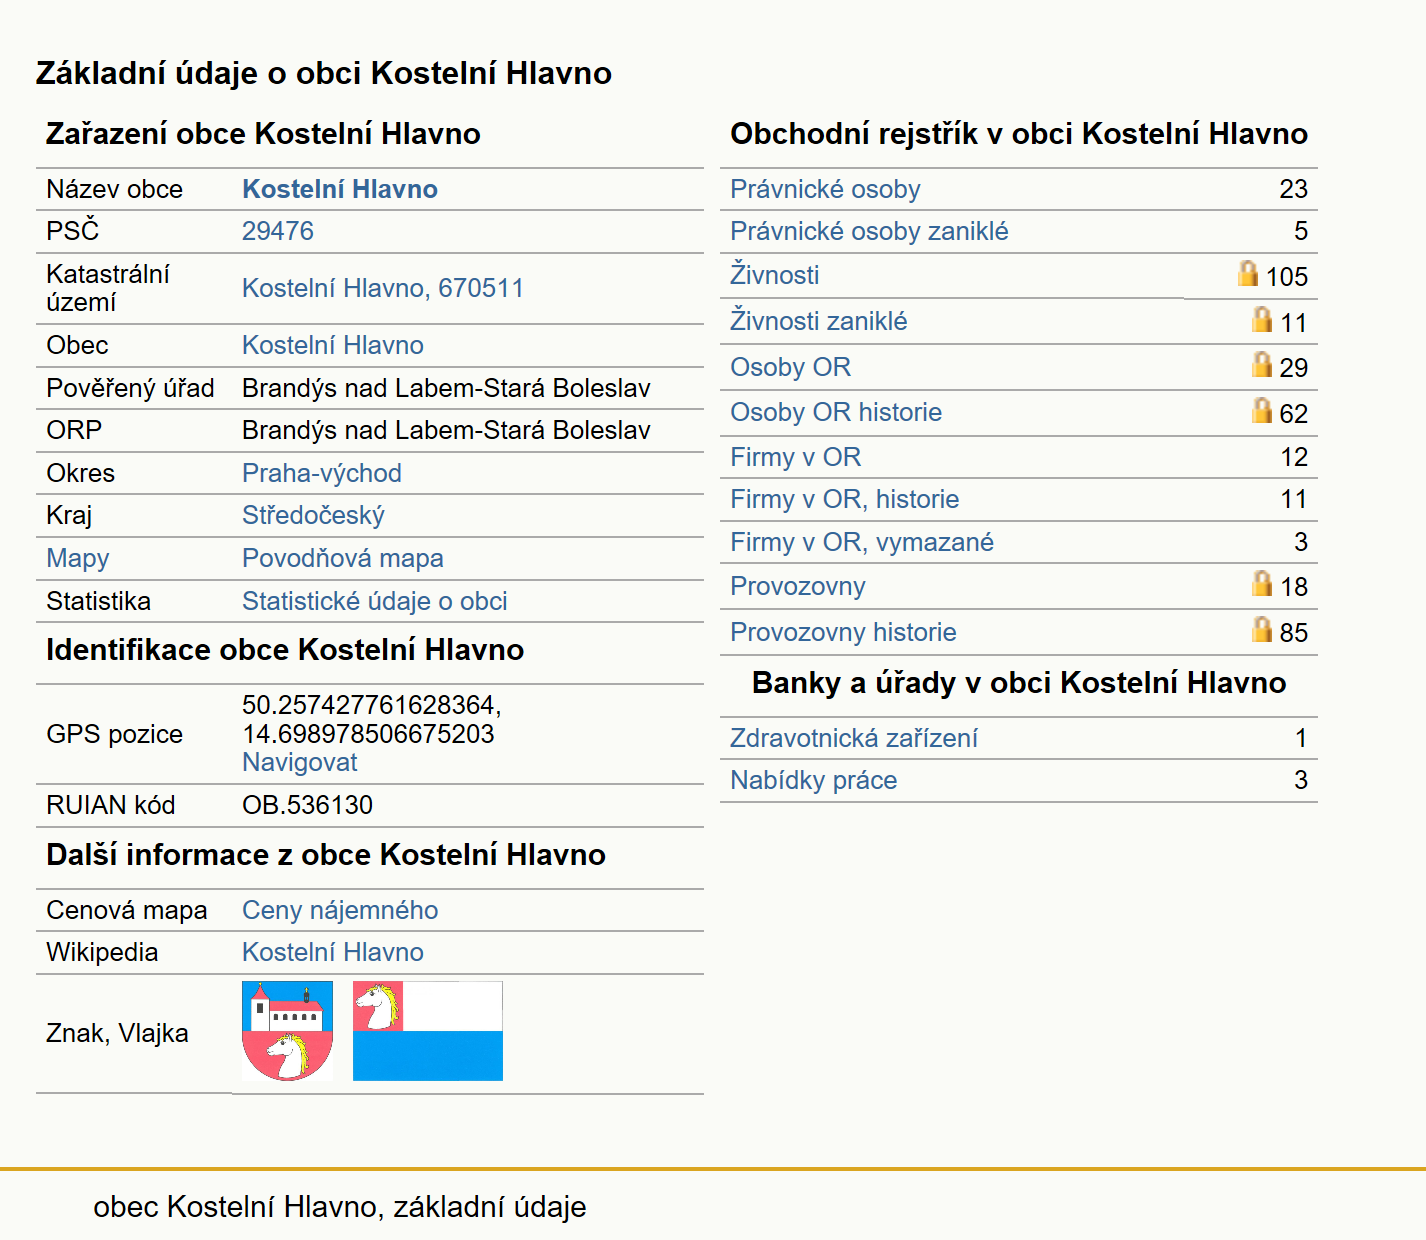Open the Praha-východ district link
Viewport: 1426px width, 1240px height.
pos(322,473)
